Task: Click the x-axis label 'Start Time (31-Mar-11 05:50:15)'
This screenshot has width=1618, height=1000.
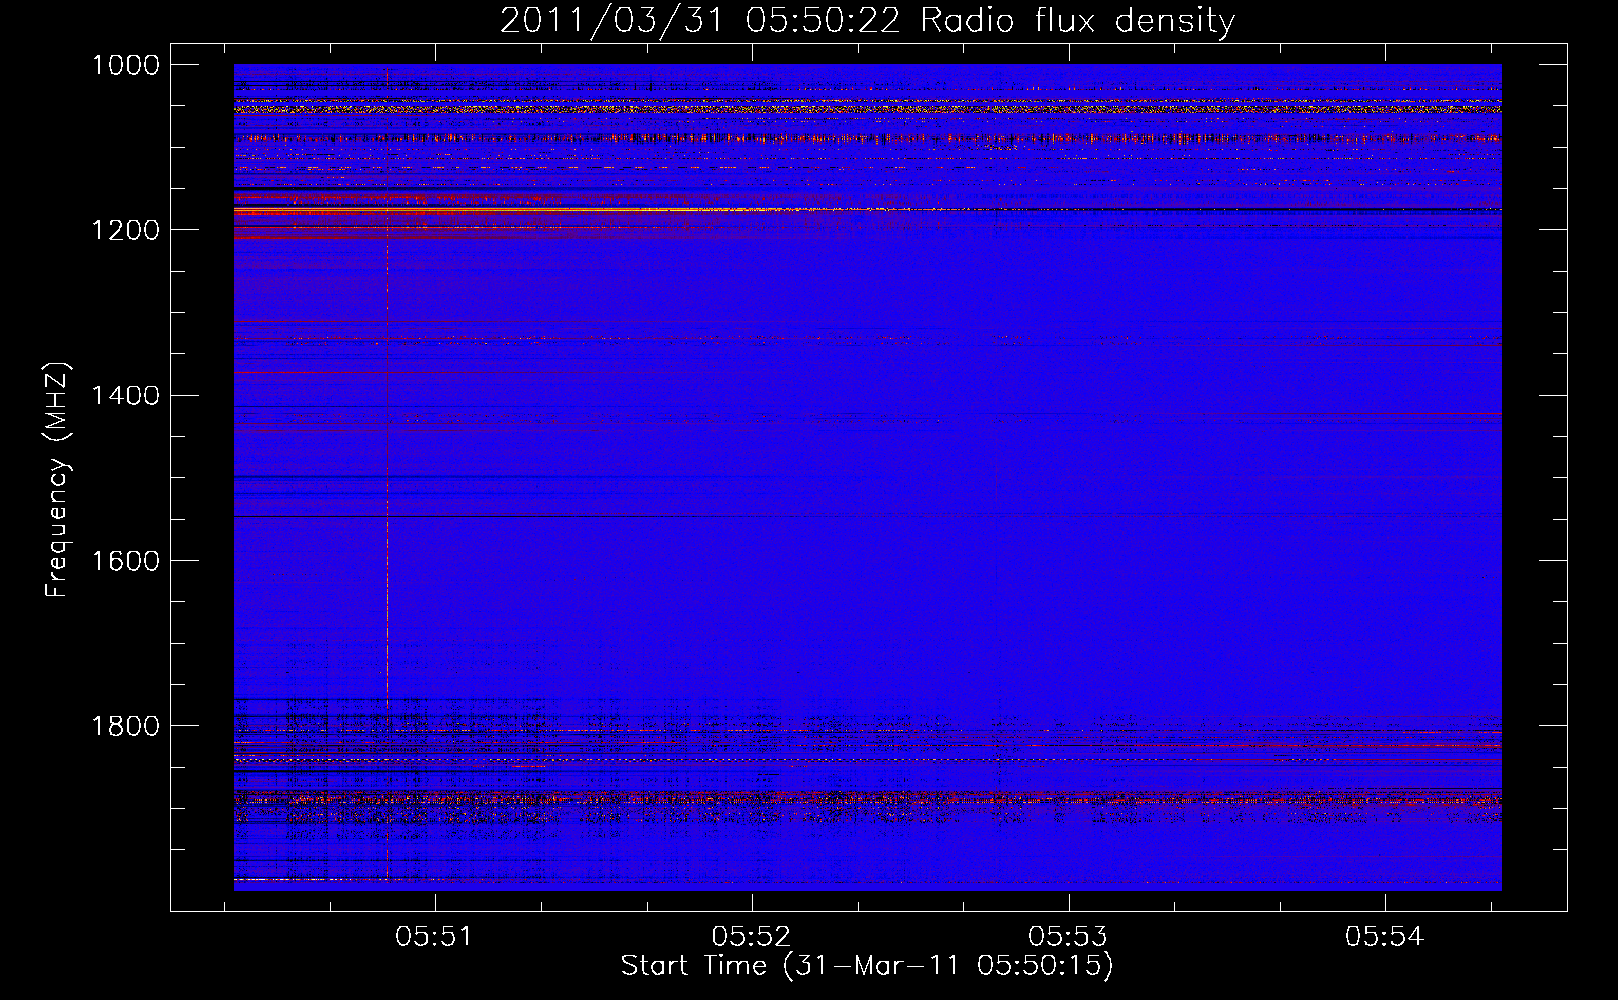Action: pos(867,966)
